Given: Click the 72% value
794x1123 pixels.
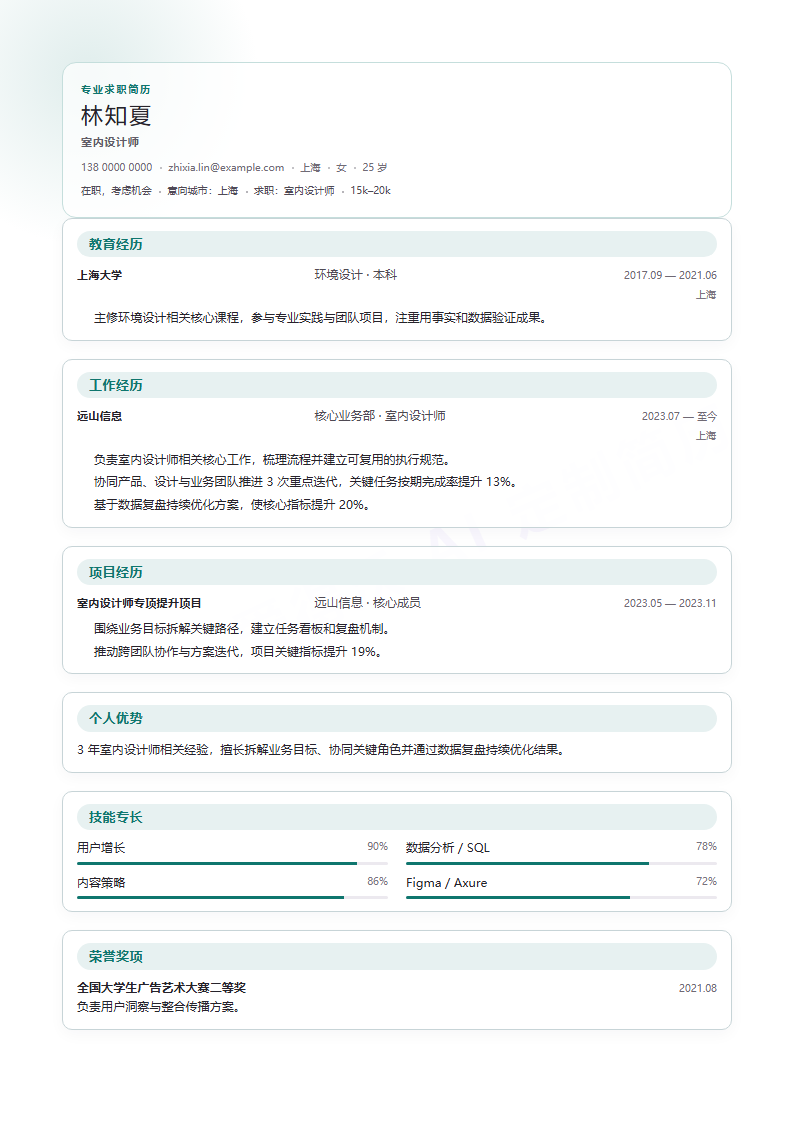Looking at the screenshot, I should [706, 882].
